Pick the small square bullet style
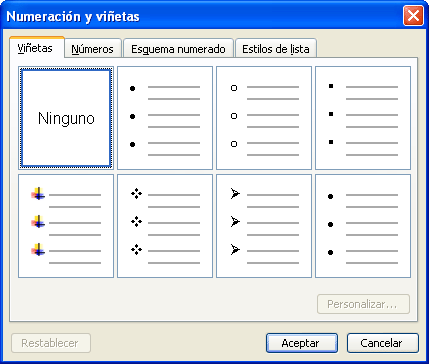 tap(363, 118)
